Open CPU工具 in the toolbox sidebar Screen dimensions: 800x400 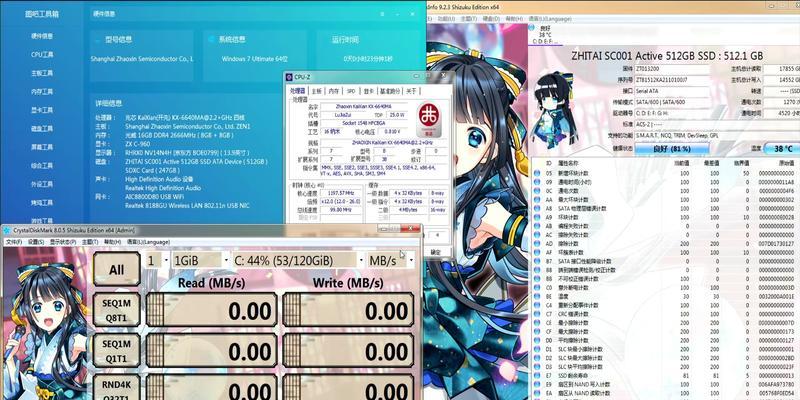click(42, 55)
